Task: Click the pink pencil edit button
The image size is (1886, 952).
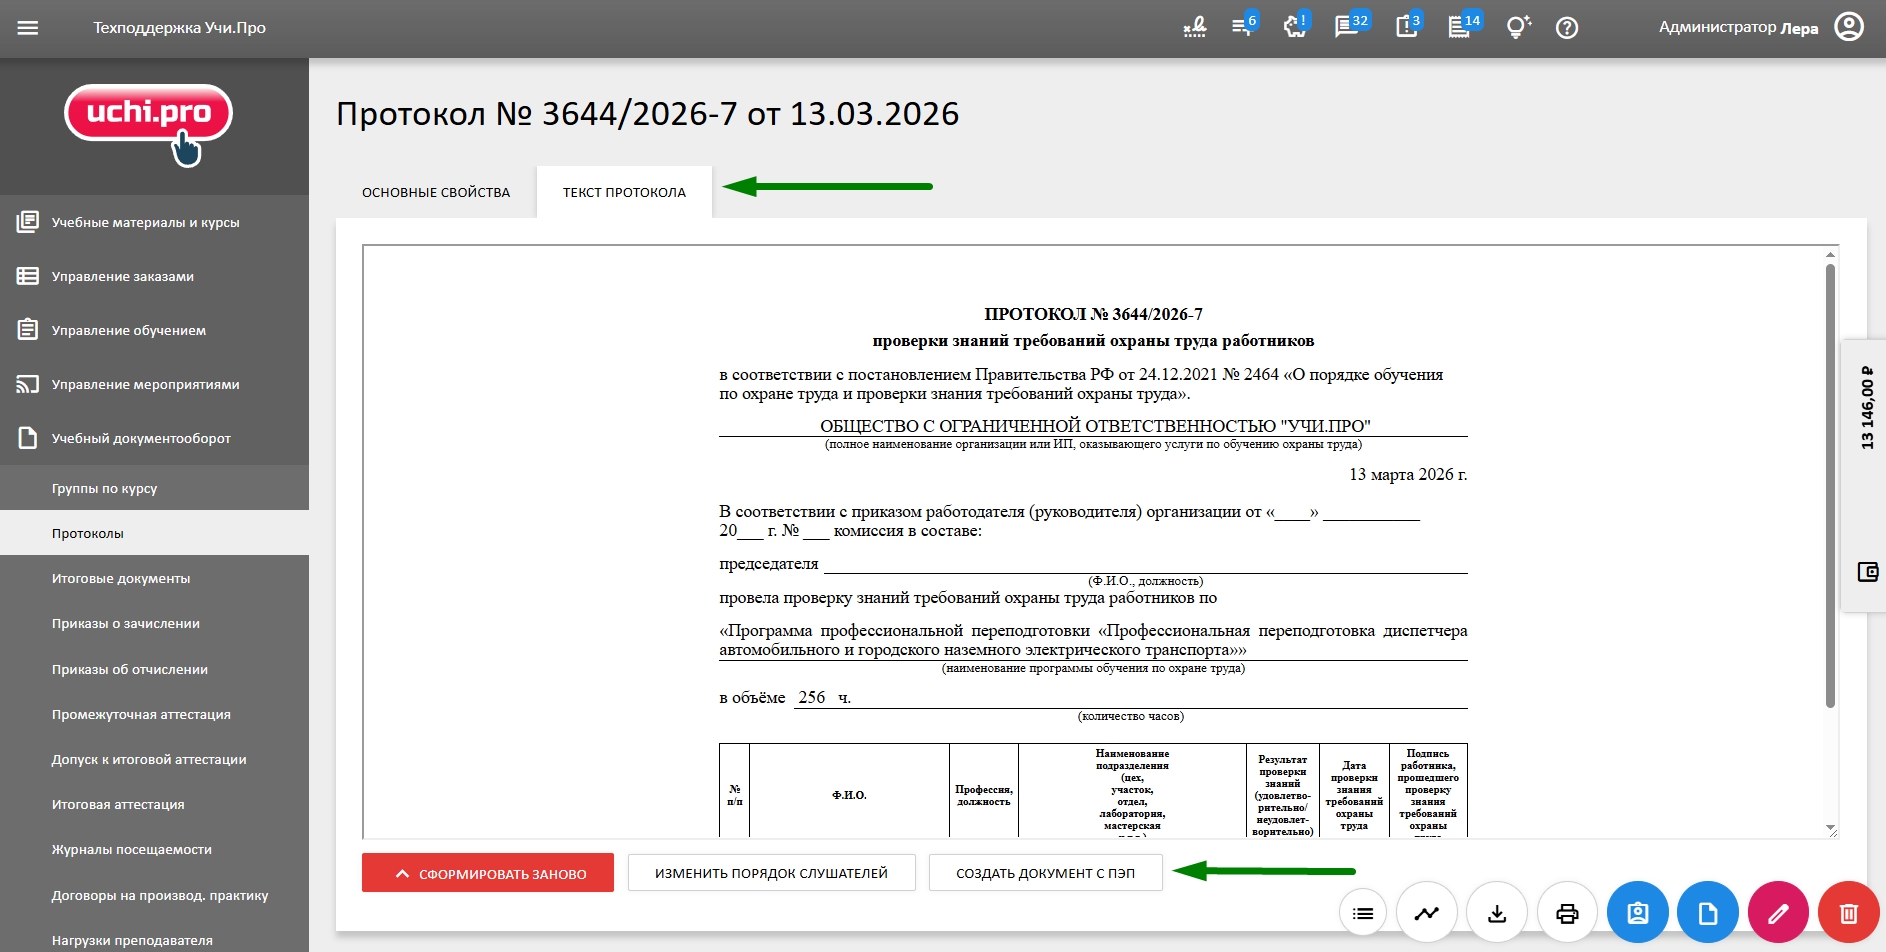Action: tap(1778, 913)
